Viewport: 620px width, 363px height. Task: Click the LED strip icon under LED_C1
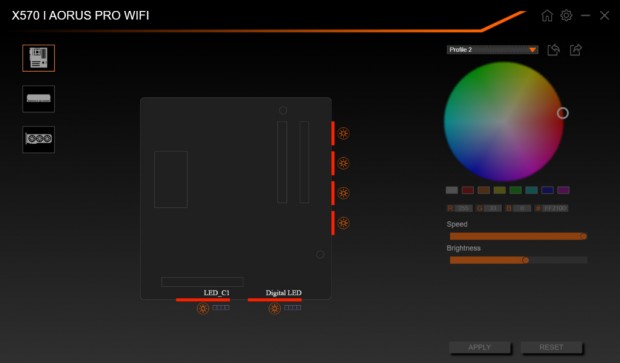click(221, 308)
